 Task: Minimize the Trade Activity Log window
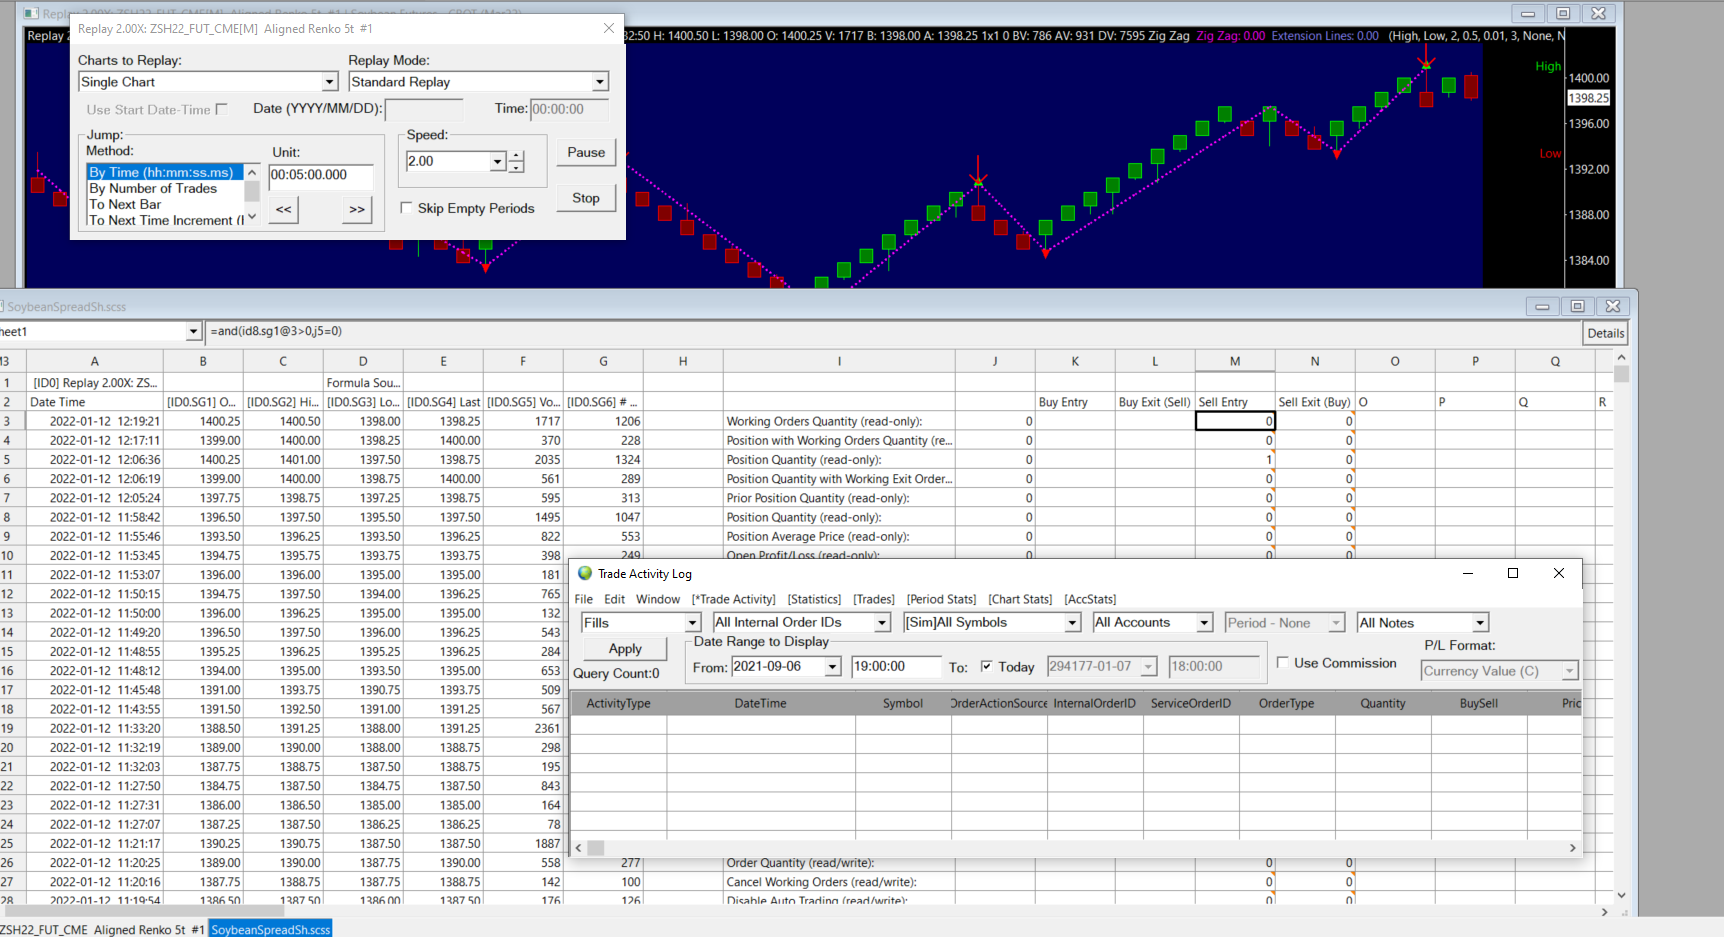click(1468, 573)
